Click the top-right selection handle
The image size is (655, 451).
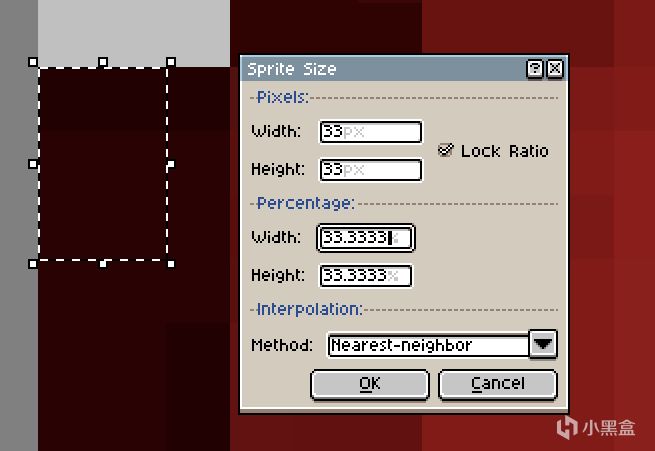click(x=170, y=62)
